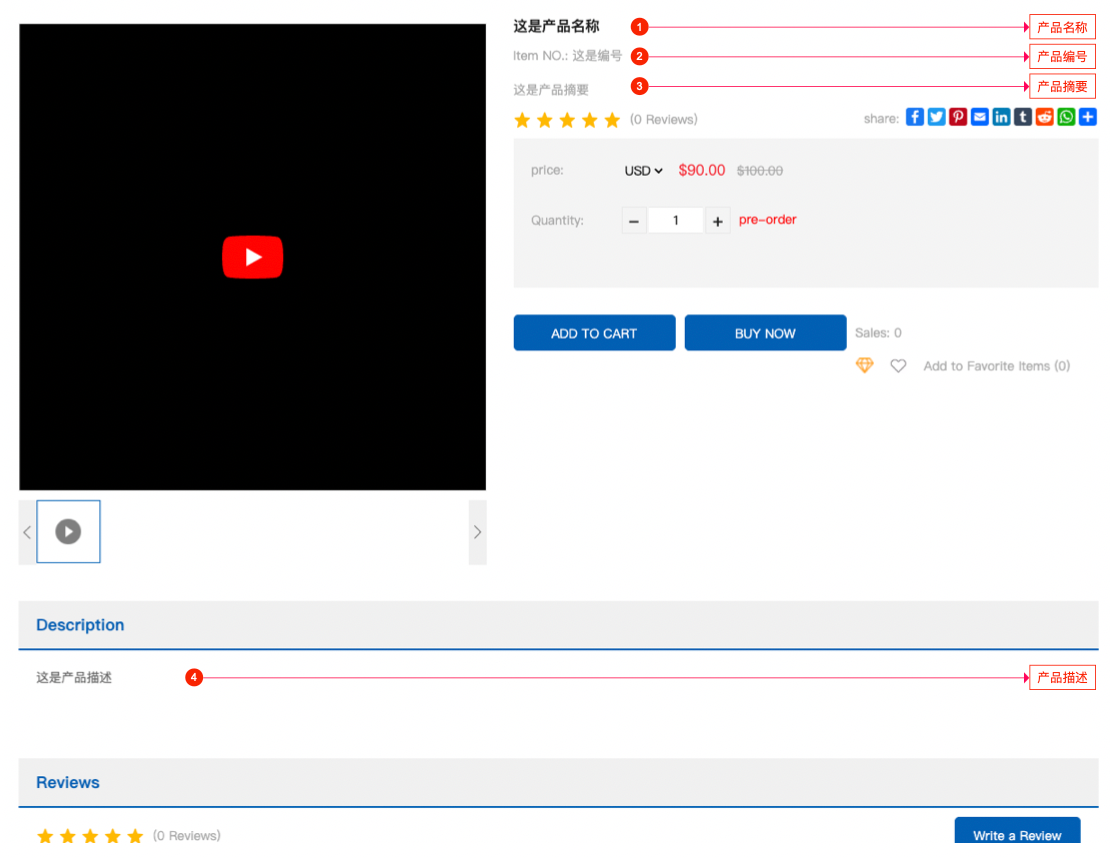1110x858 pixels.
Task: Share product on WhatsApp
Action: (x=1066, y=117)
